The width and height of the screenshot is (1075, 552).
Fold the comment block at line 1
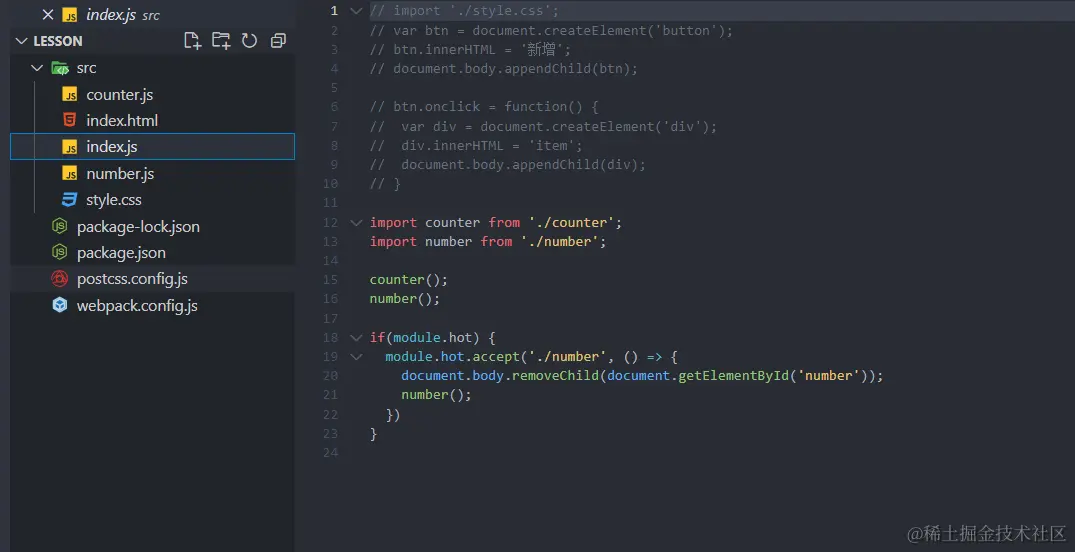[x=356, y=11]
